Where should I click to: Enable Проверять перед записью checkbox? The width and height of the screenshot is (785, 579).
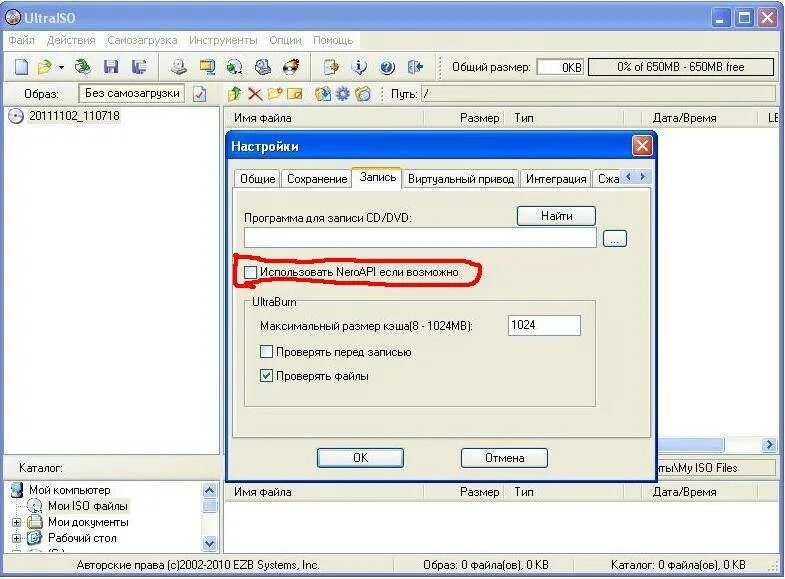click(x=266, y=352)
